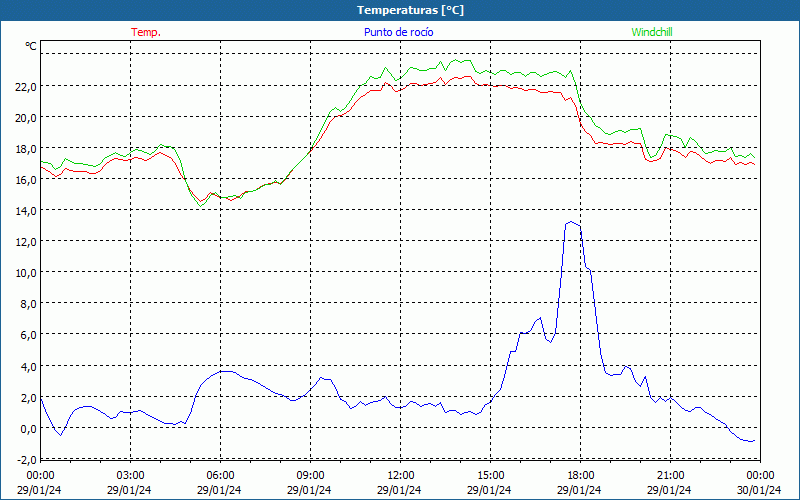The image size is (800, 500).
Task: Click the blue Punto de rocío legend label
Action: [x=398, y=32]
